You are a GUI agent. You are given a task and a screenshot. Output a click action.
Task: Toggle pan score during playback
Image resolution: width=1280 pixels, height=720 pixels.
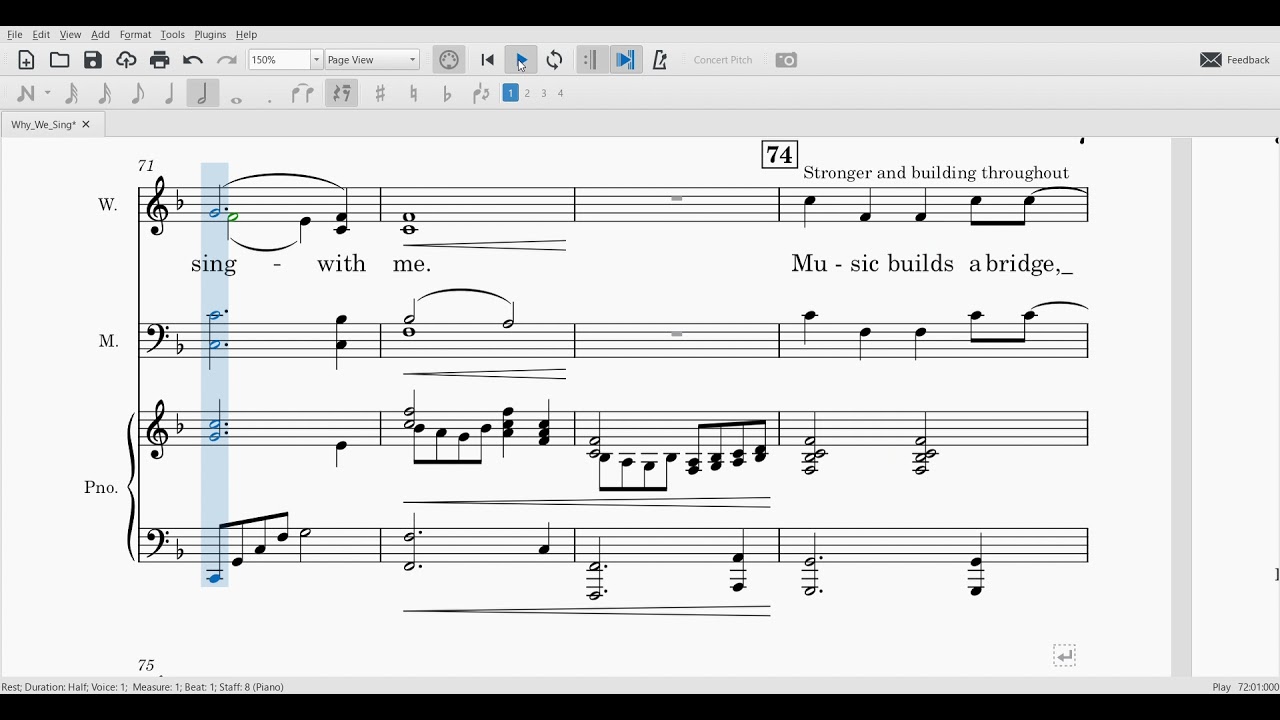625,60
